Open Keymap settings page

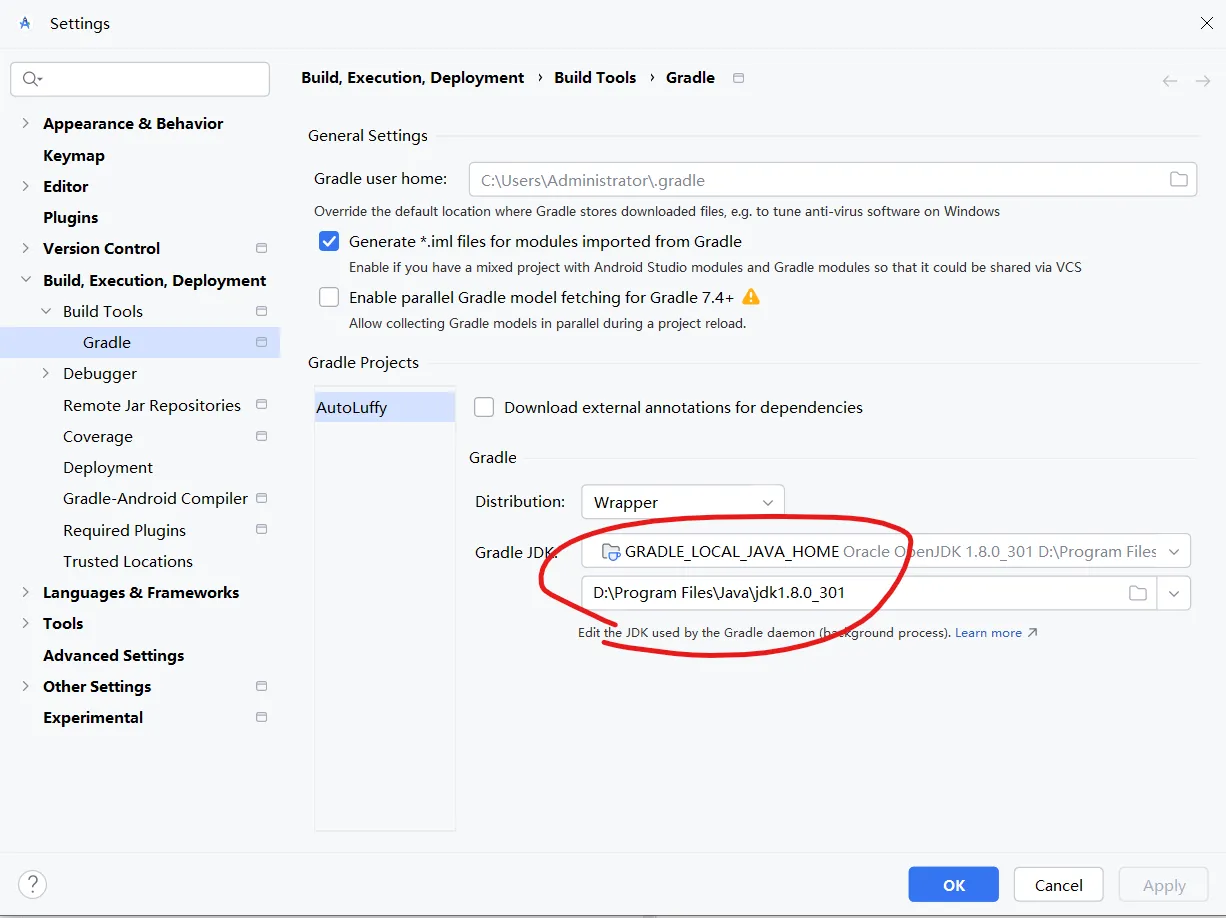point(74,155)
